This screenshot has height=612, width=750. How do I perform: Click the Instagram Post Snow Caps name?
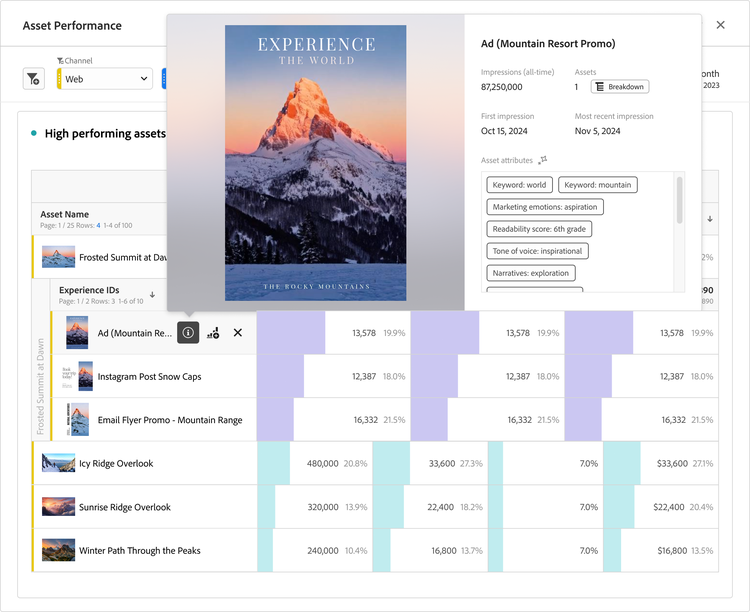coord(149,377)
